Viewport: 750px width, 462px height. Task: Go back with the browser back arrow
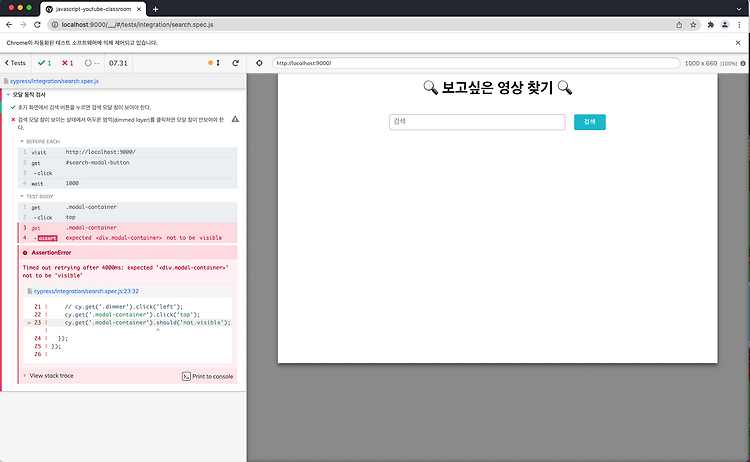pyautogui.click(x=9, y=24)
